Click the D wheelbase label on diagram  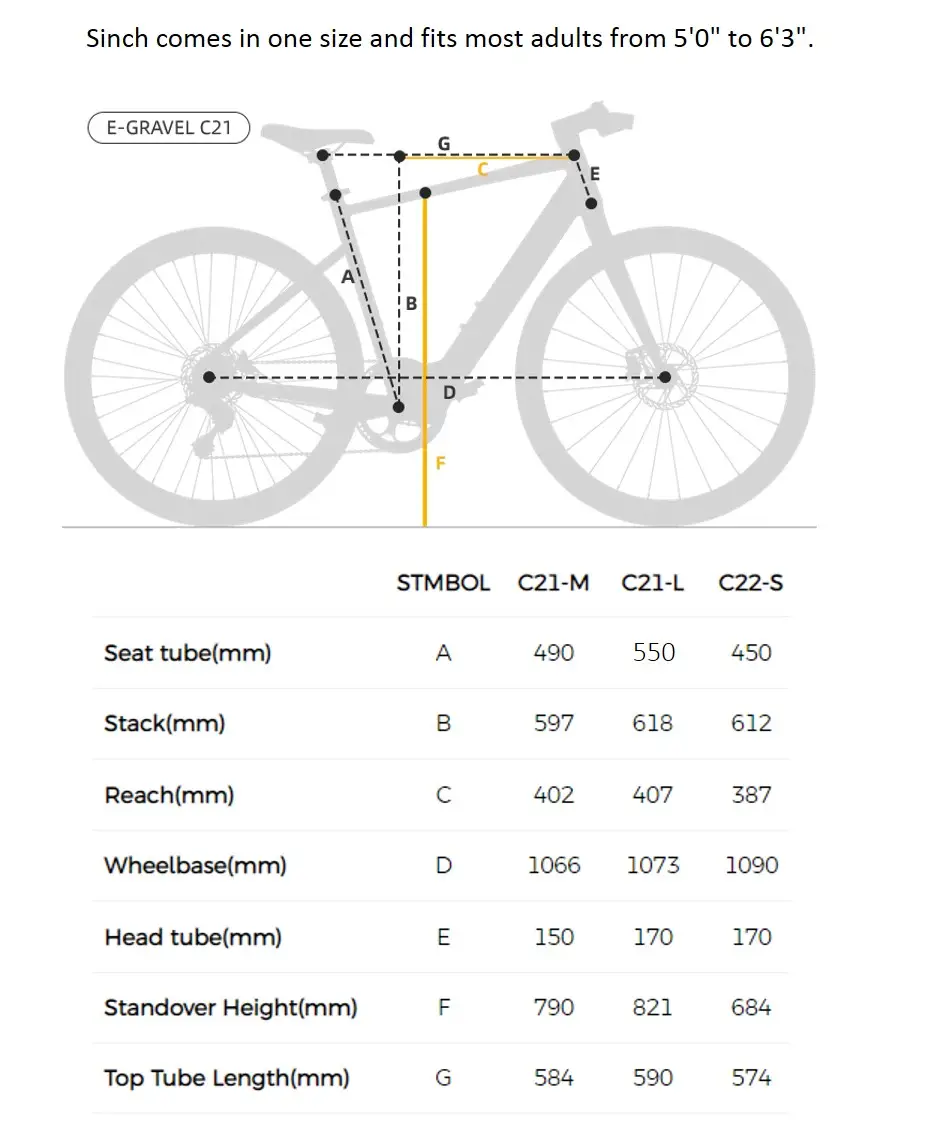[449, 393]
